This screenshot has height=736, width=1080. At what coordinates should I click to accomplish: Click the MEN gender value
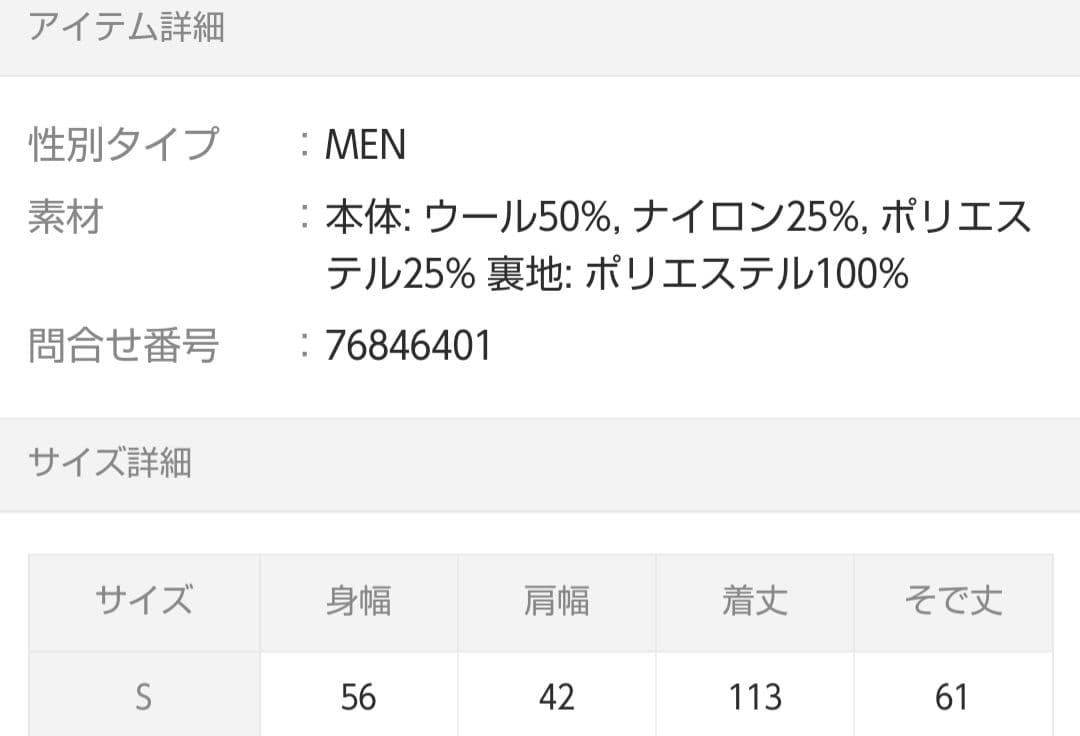pyautogui.click(x=366, y=146)
